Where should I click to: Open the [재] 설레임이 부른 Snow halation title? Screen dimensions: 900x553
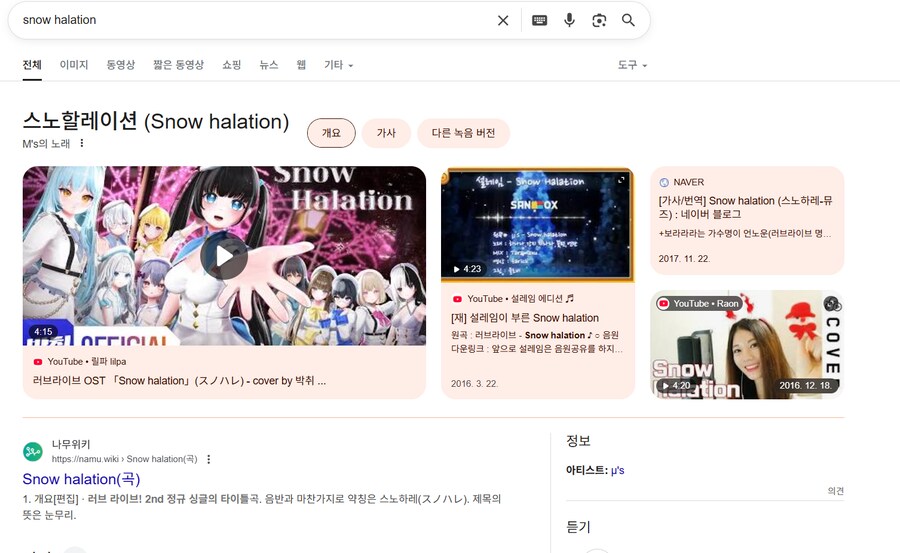[525, 318]
